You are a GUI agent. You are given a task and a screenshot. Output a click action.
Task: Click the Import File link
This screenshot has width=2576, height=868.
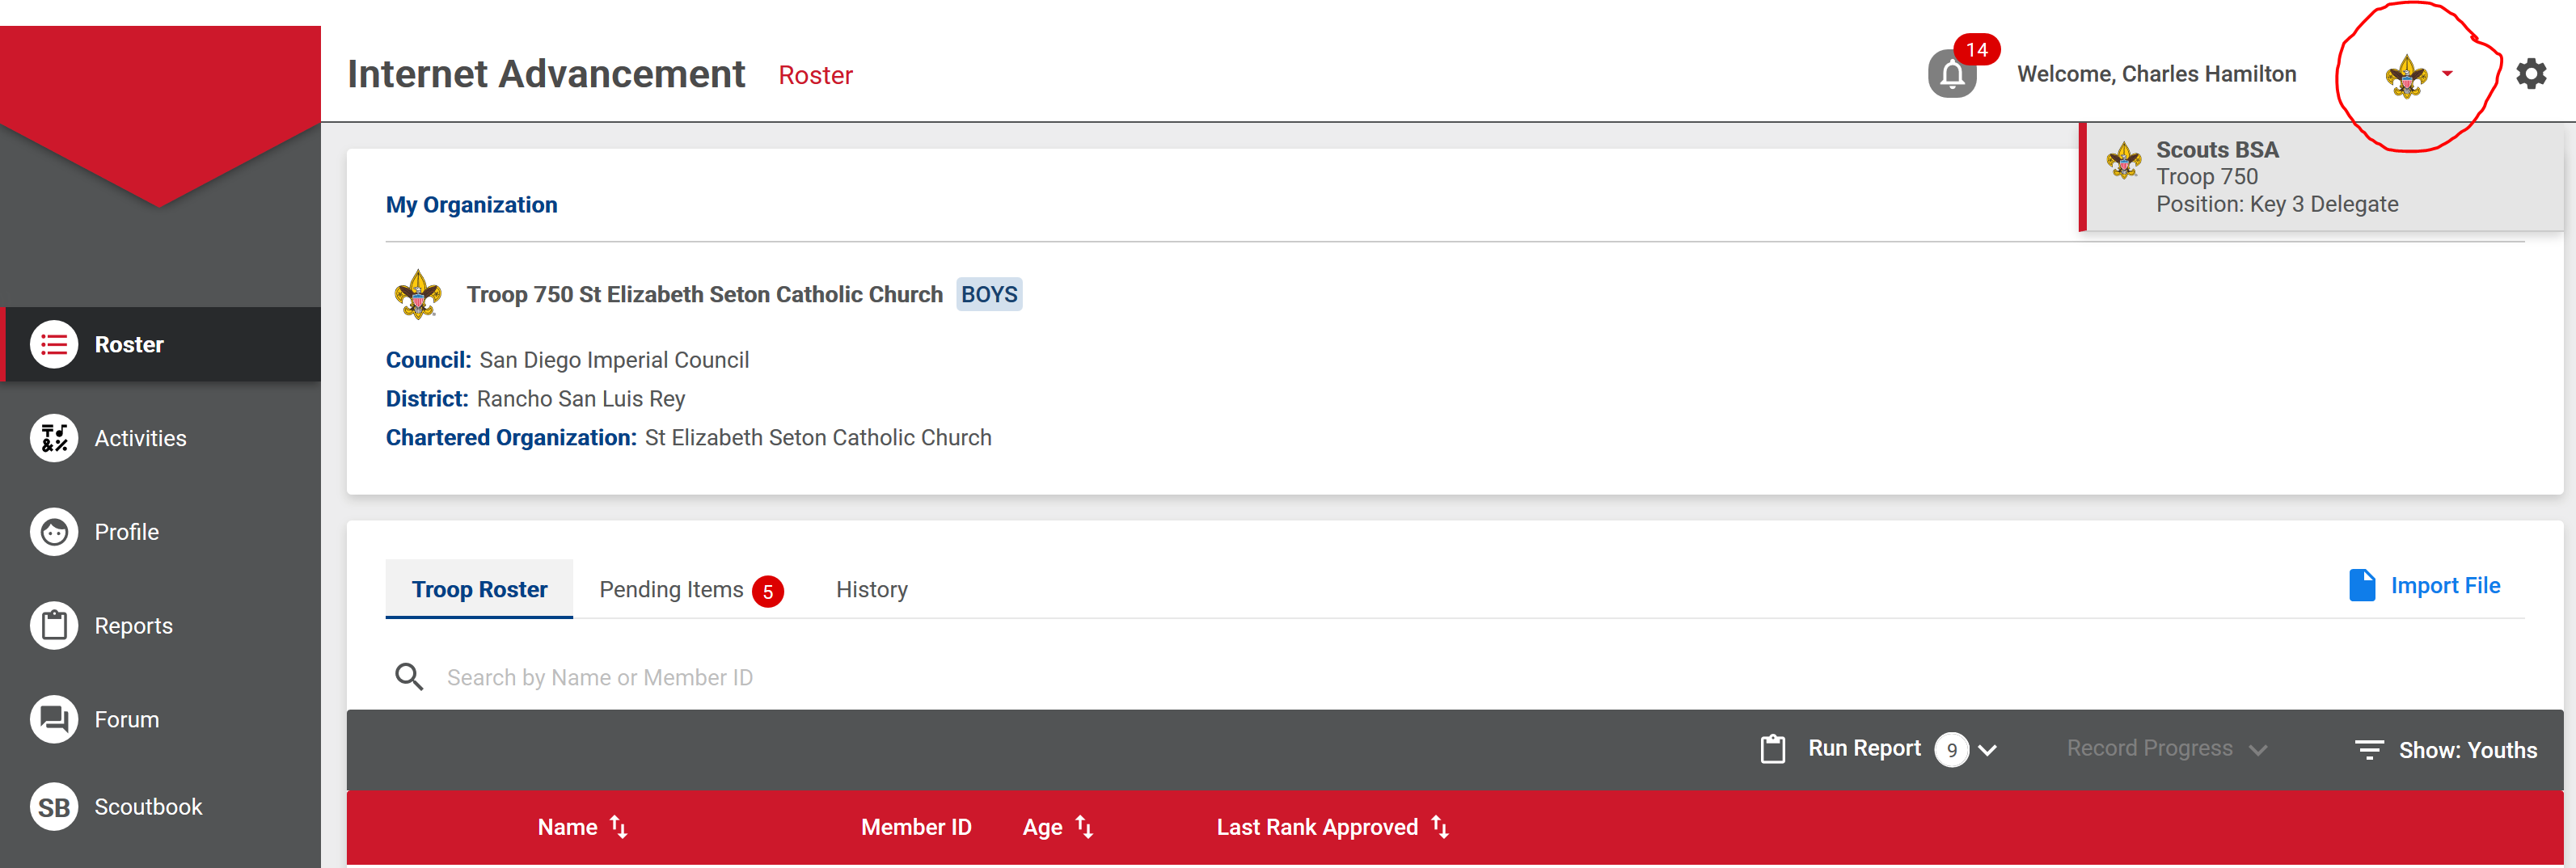click(2445, 586)
